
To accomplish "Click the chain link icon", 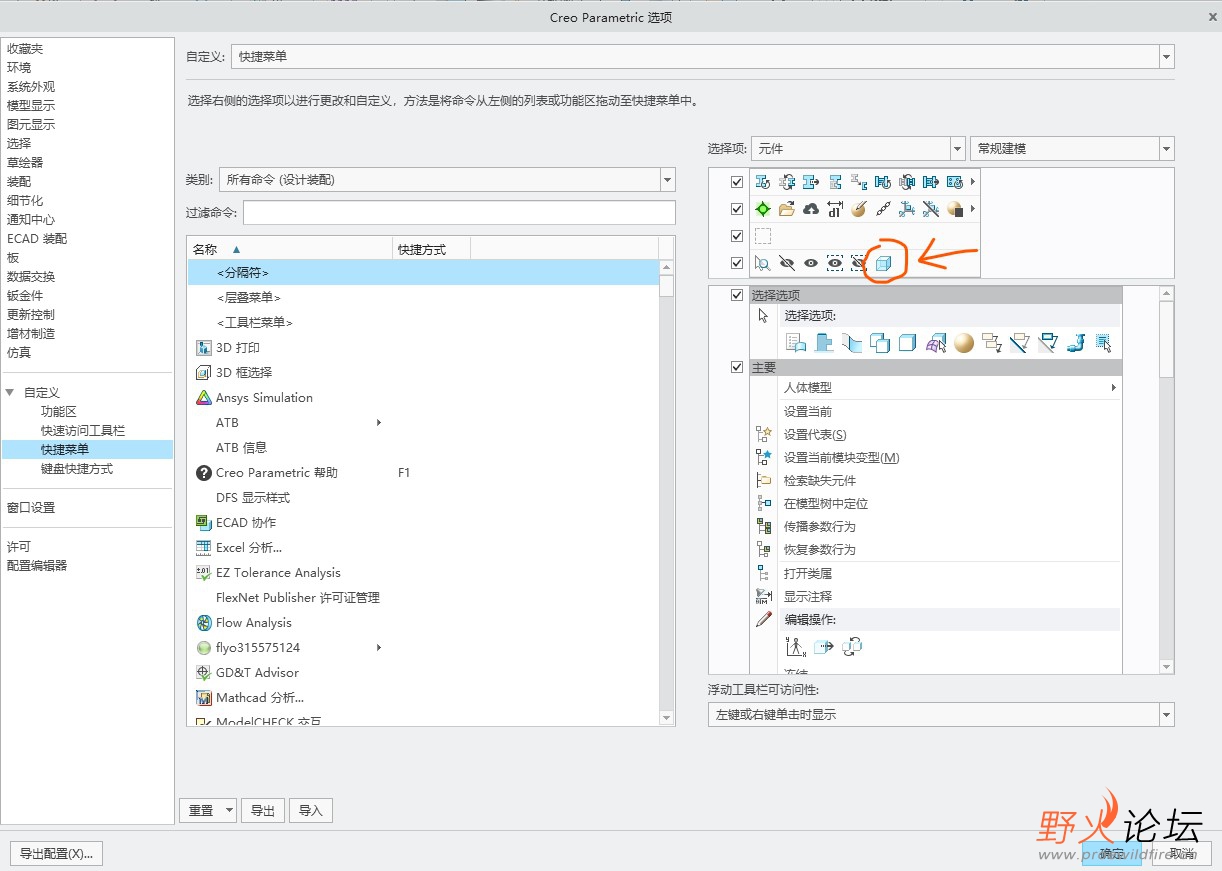I will click(883, 209).
